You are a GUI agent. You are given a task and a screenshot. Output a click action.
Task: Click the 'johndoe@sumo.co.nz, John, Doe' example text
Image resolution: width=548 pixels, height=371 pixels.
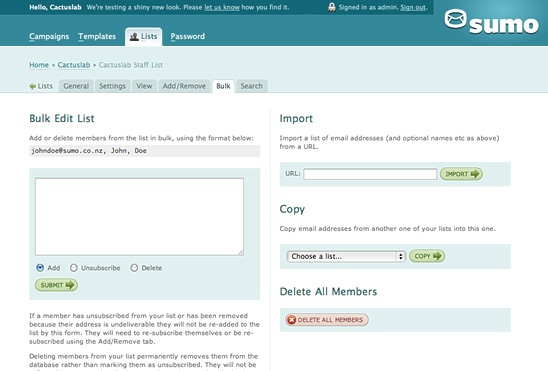click(x=89, y=151)
